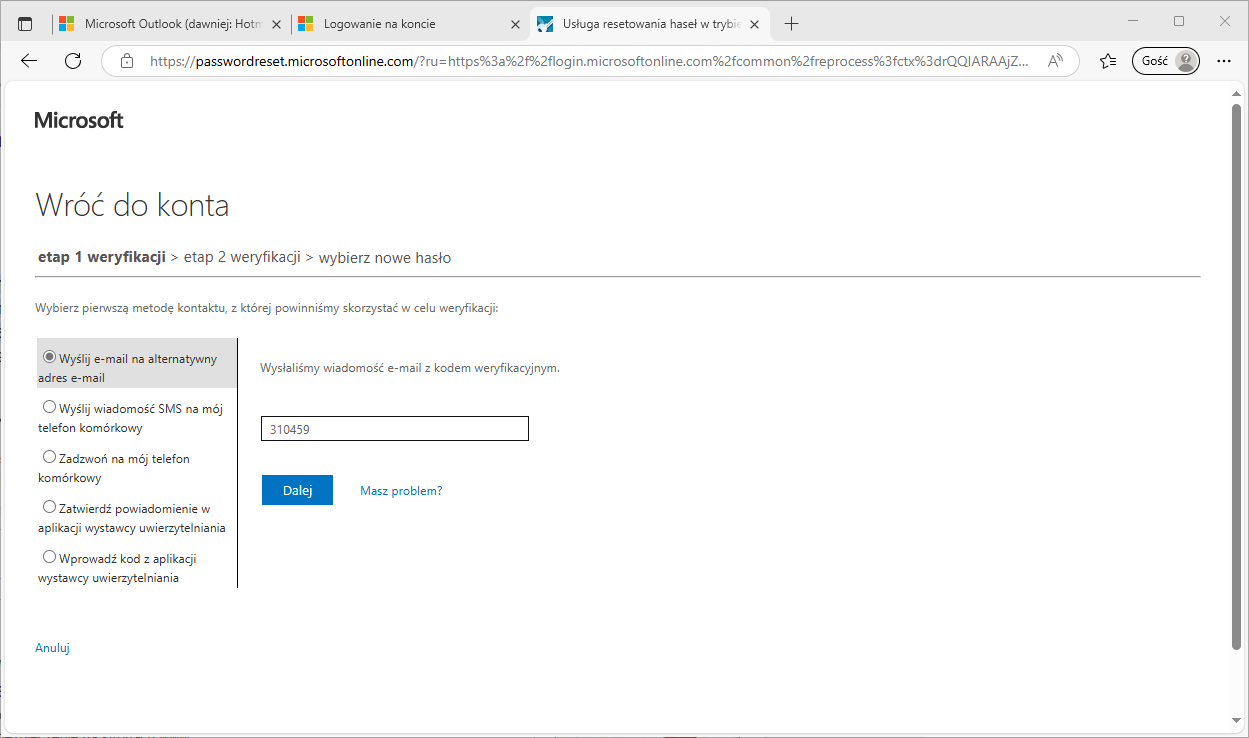
Task: Click the wybierz nowe hasło step text
Action: point(385,257)
